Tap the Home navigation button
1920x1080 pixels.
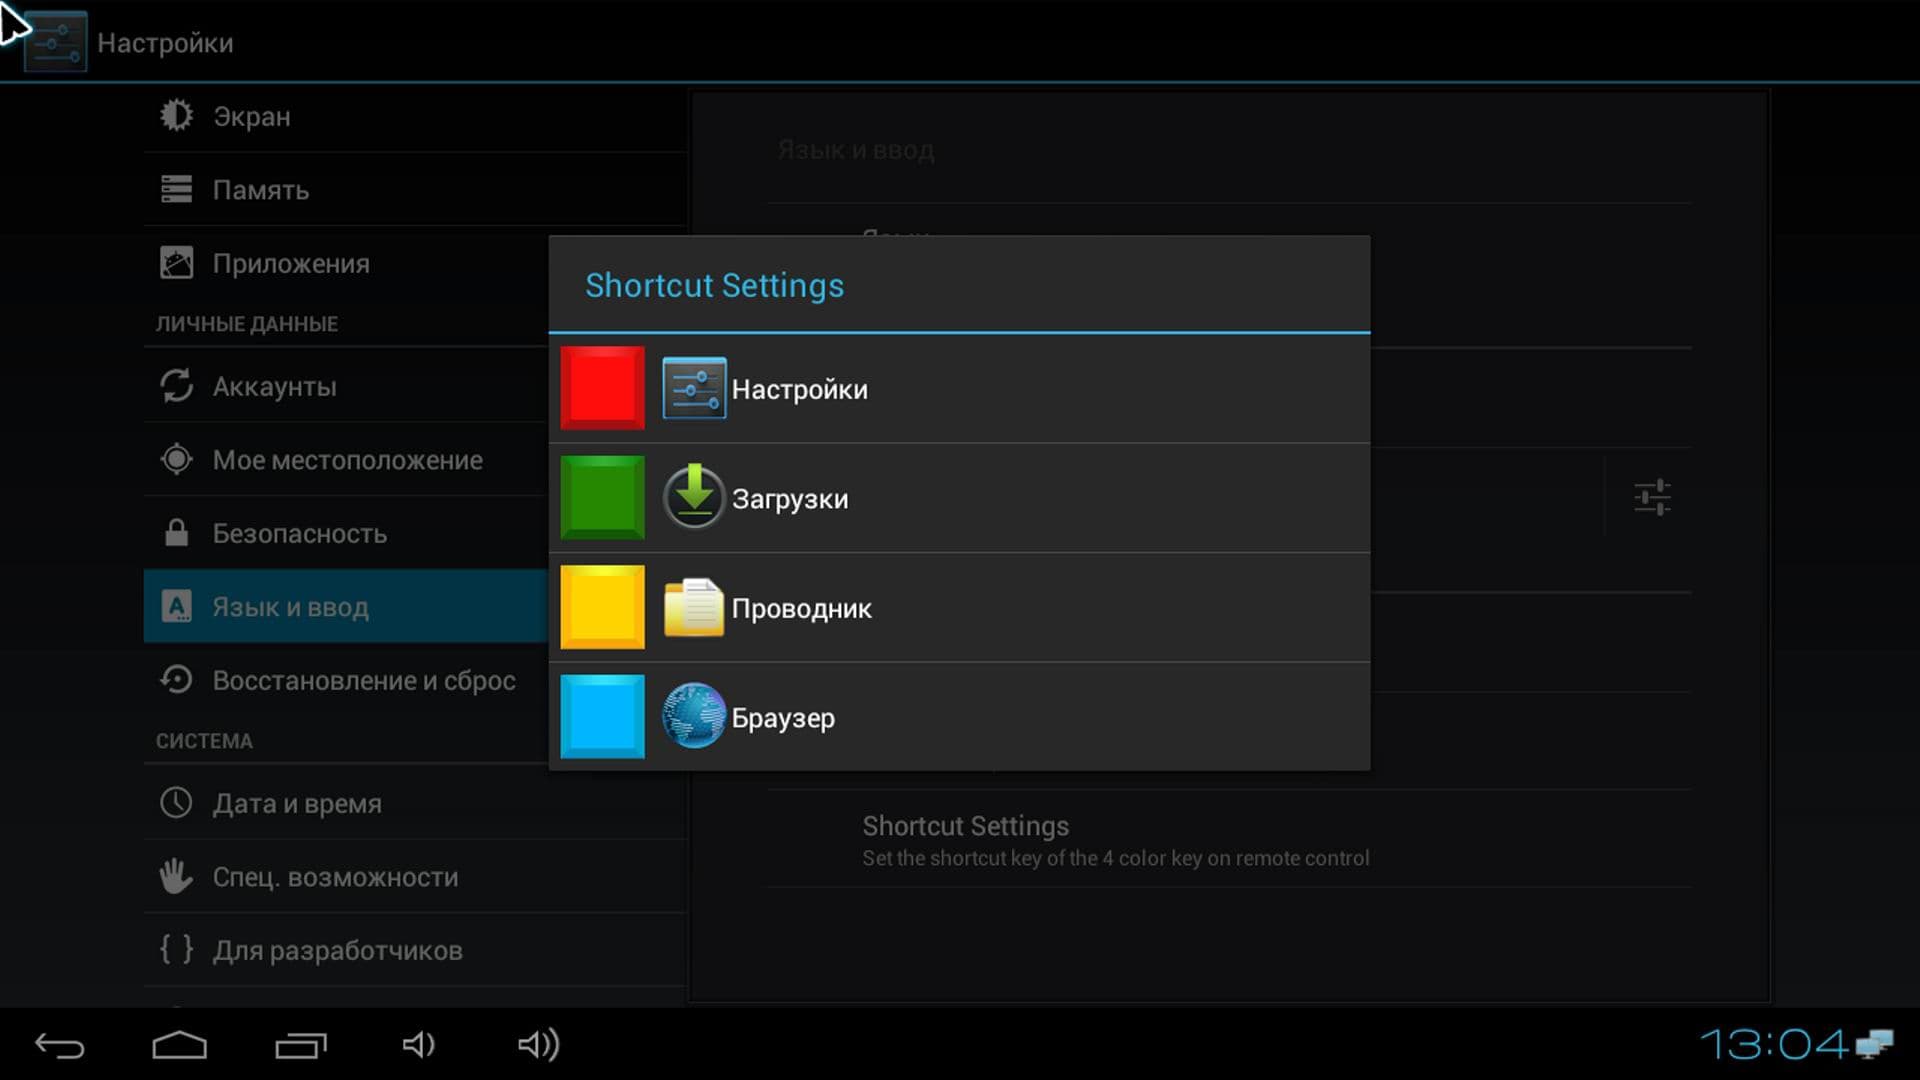[180, 1045]
